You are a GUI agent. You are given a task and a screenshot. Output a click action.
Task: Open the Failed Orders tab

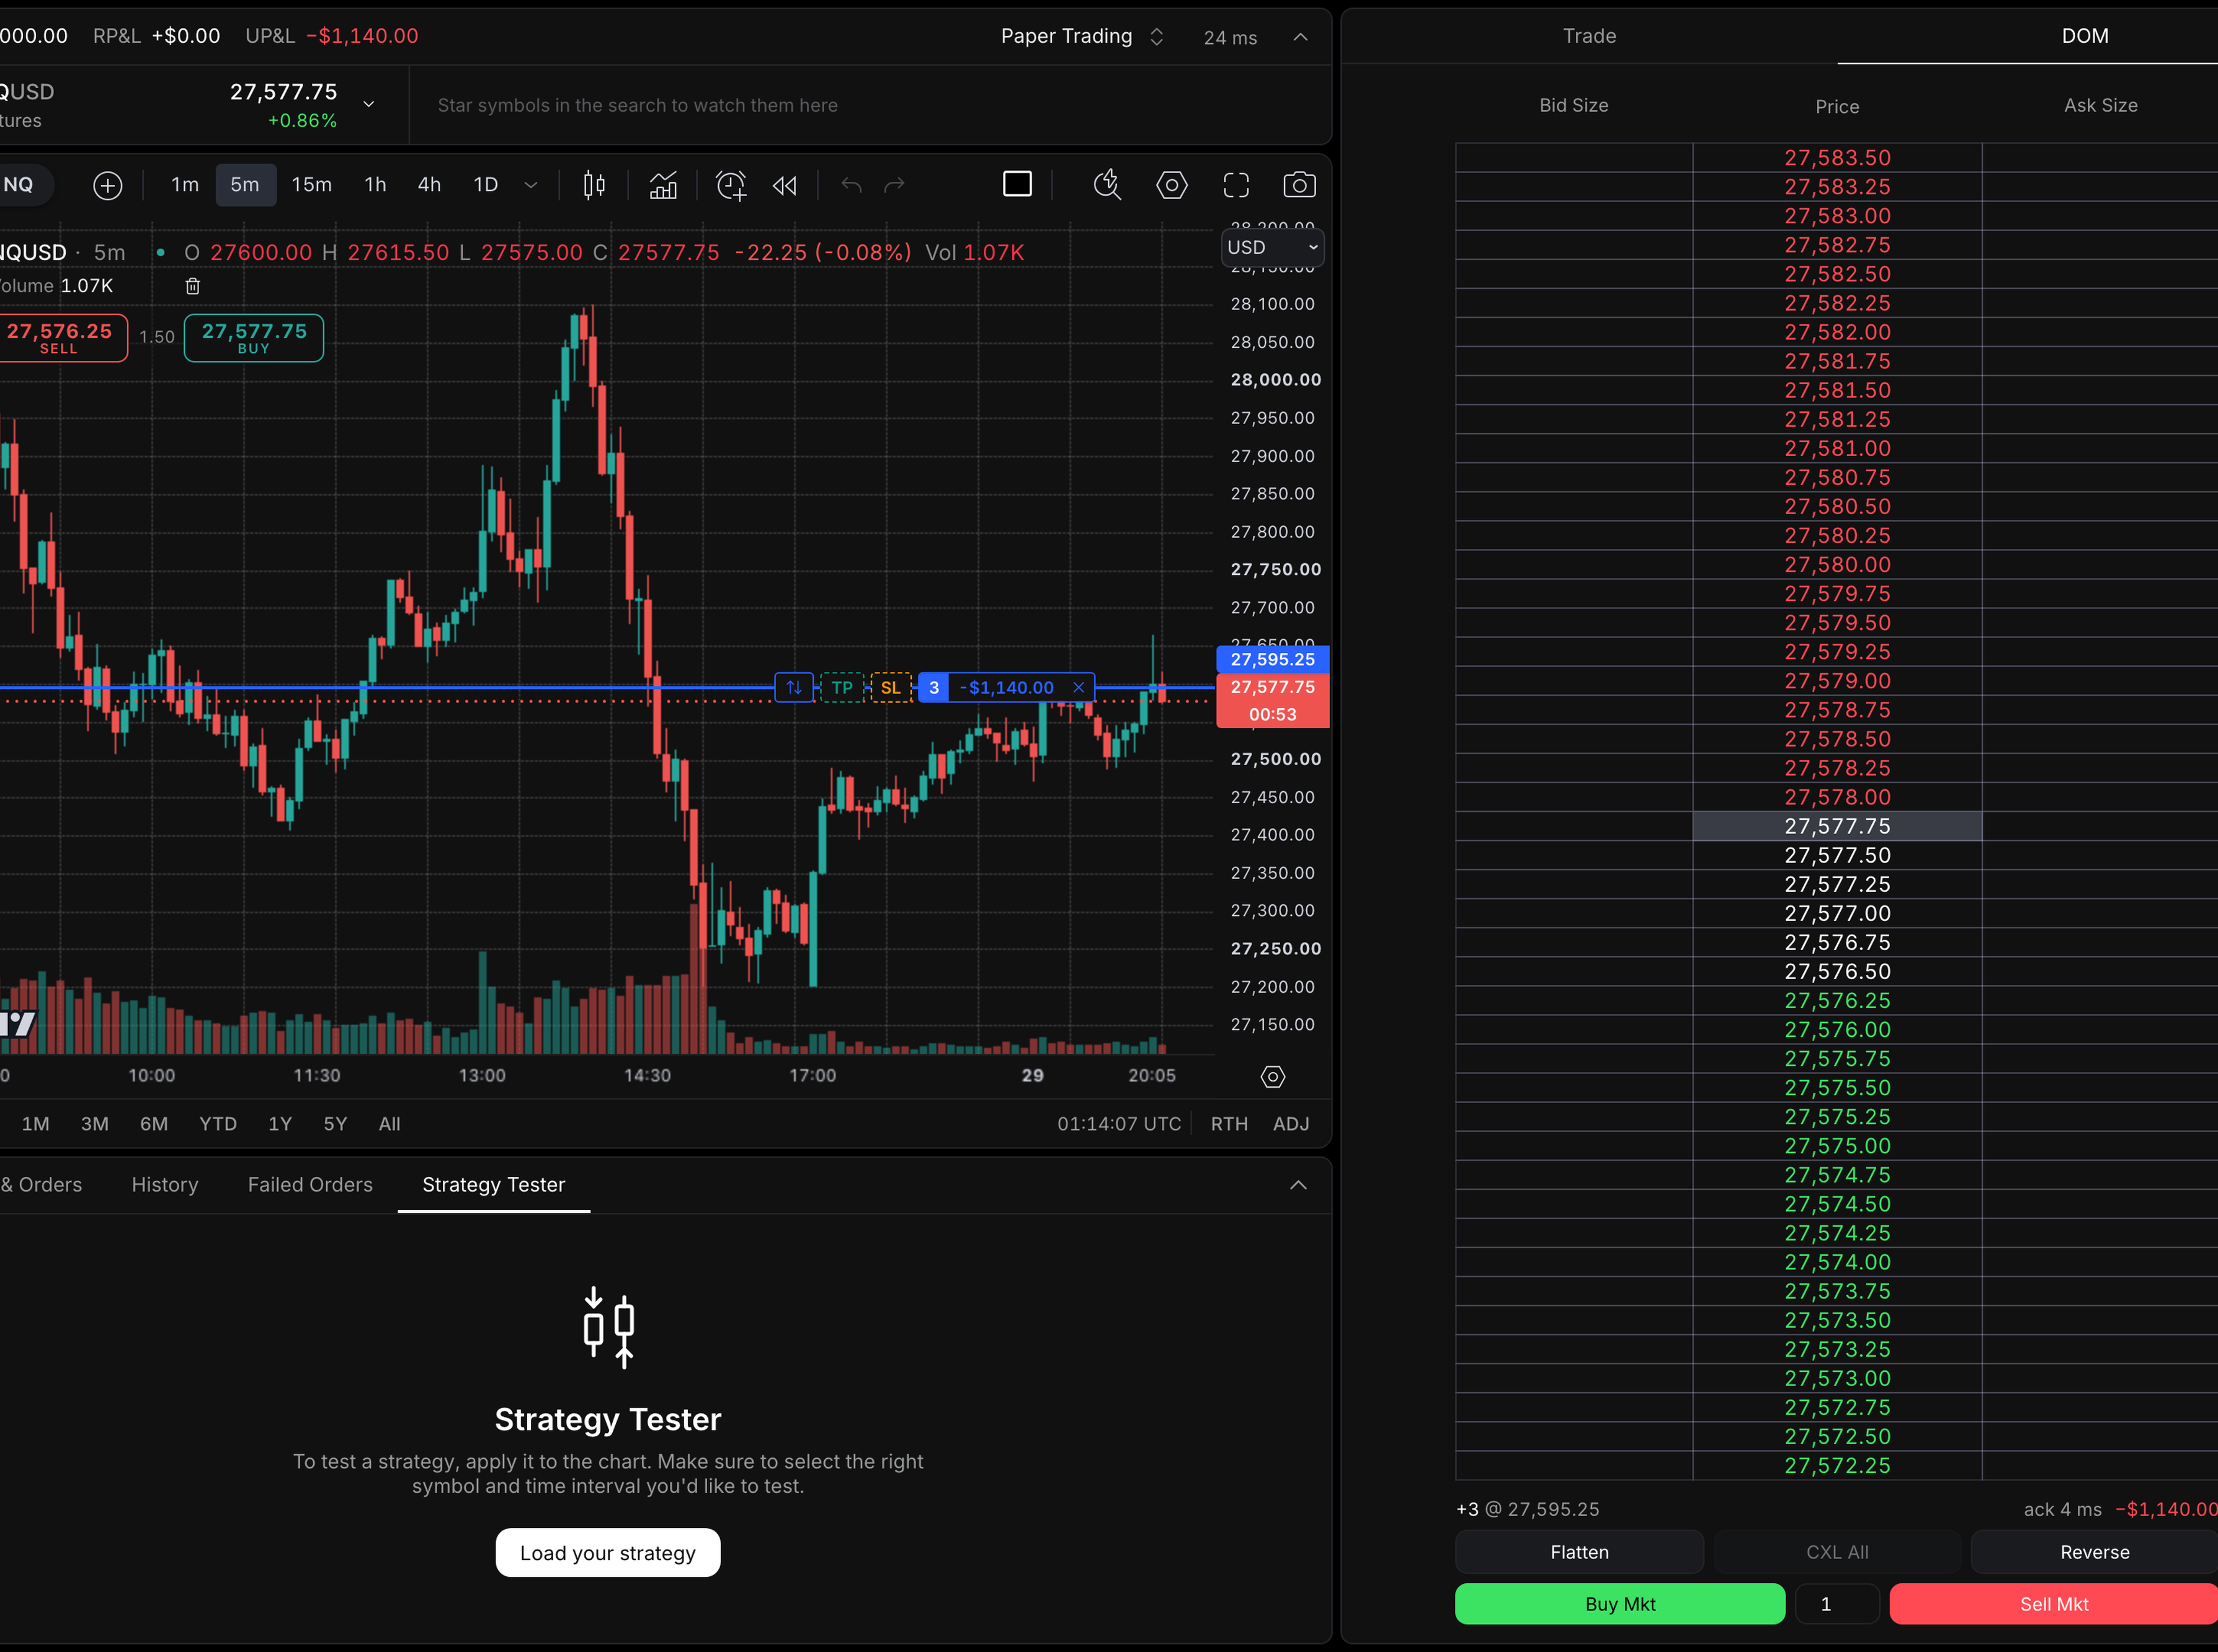tap(310, 1185)
